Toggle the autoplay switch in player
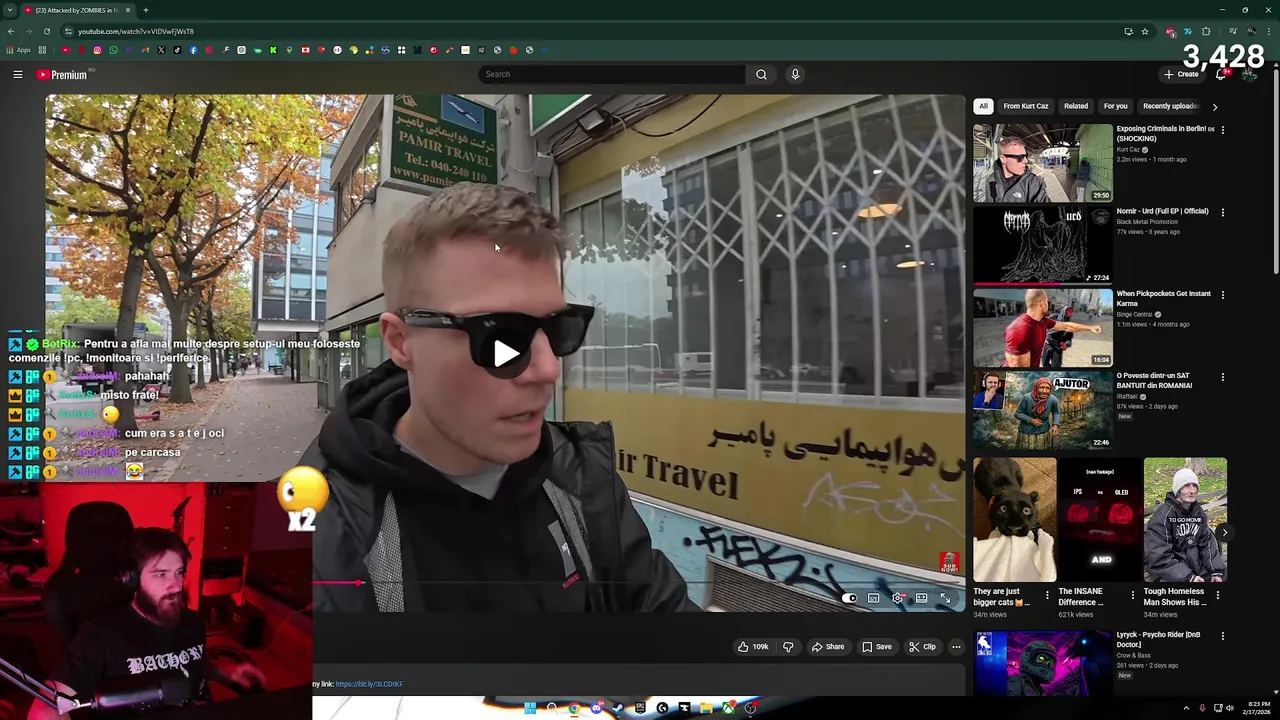 (849, 598)
